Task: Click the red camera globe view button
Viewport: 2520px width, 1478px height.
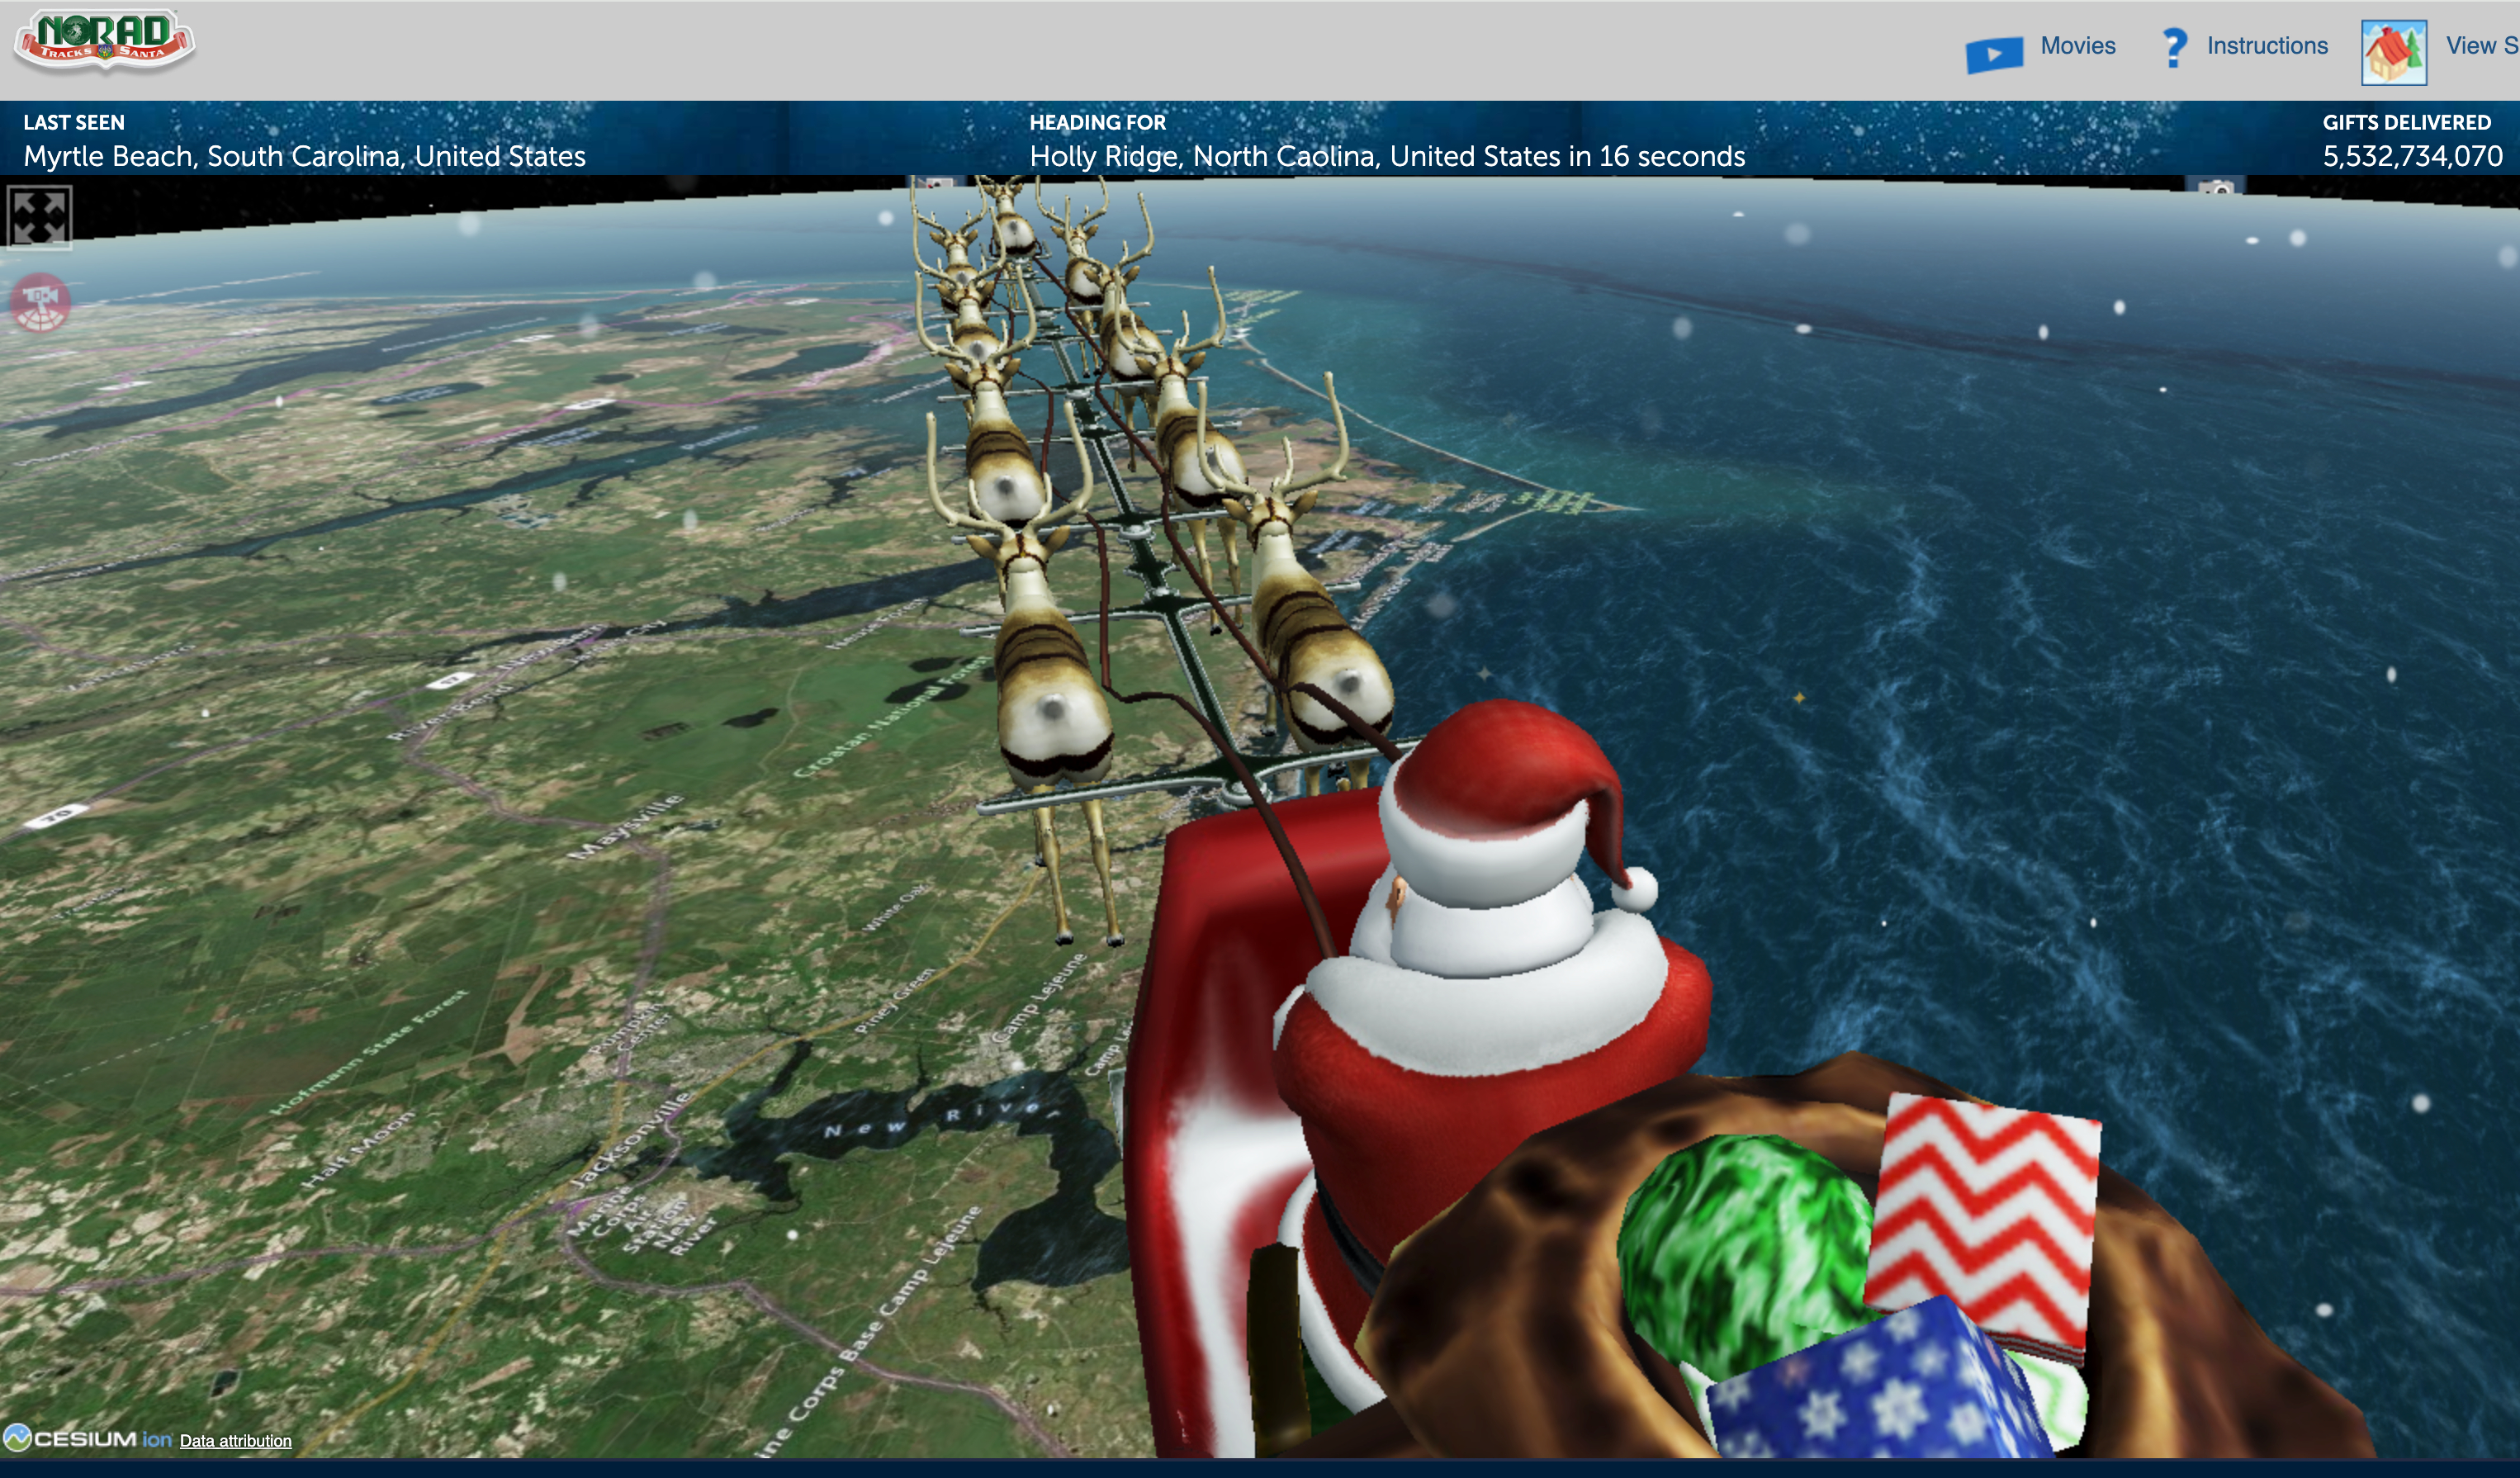Action: point(40,302)
